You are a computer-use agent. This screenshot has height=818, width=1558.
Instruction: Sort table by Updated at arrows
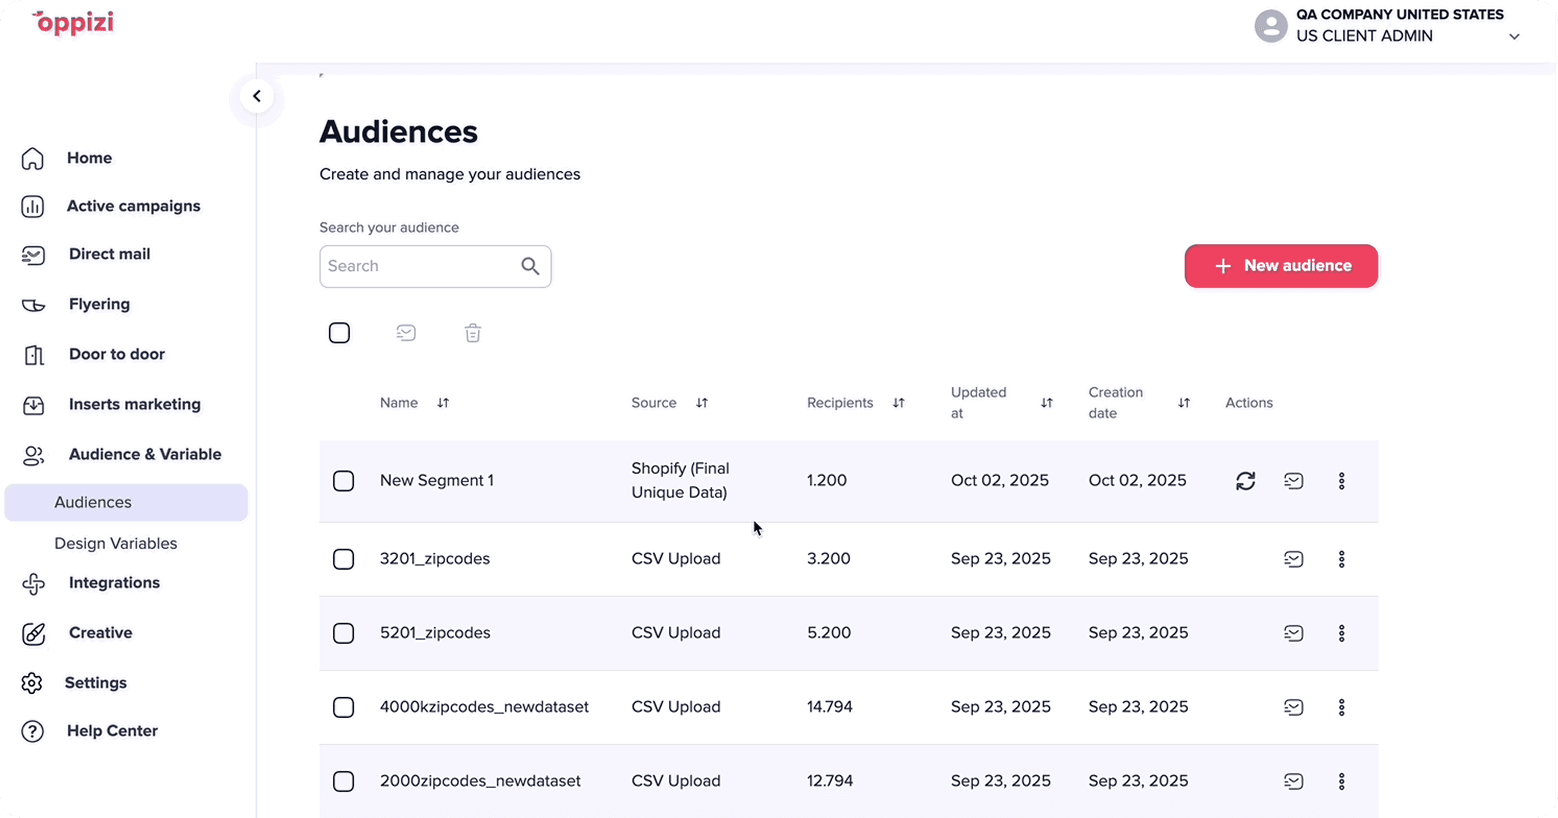point(1046,403)
